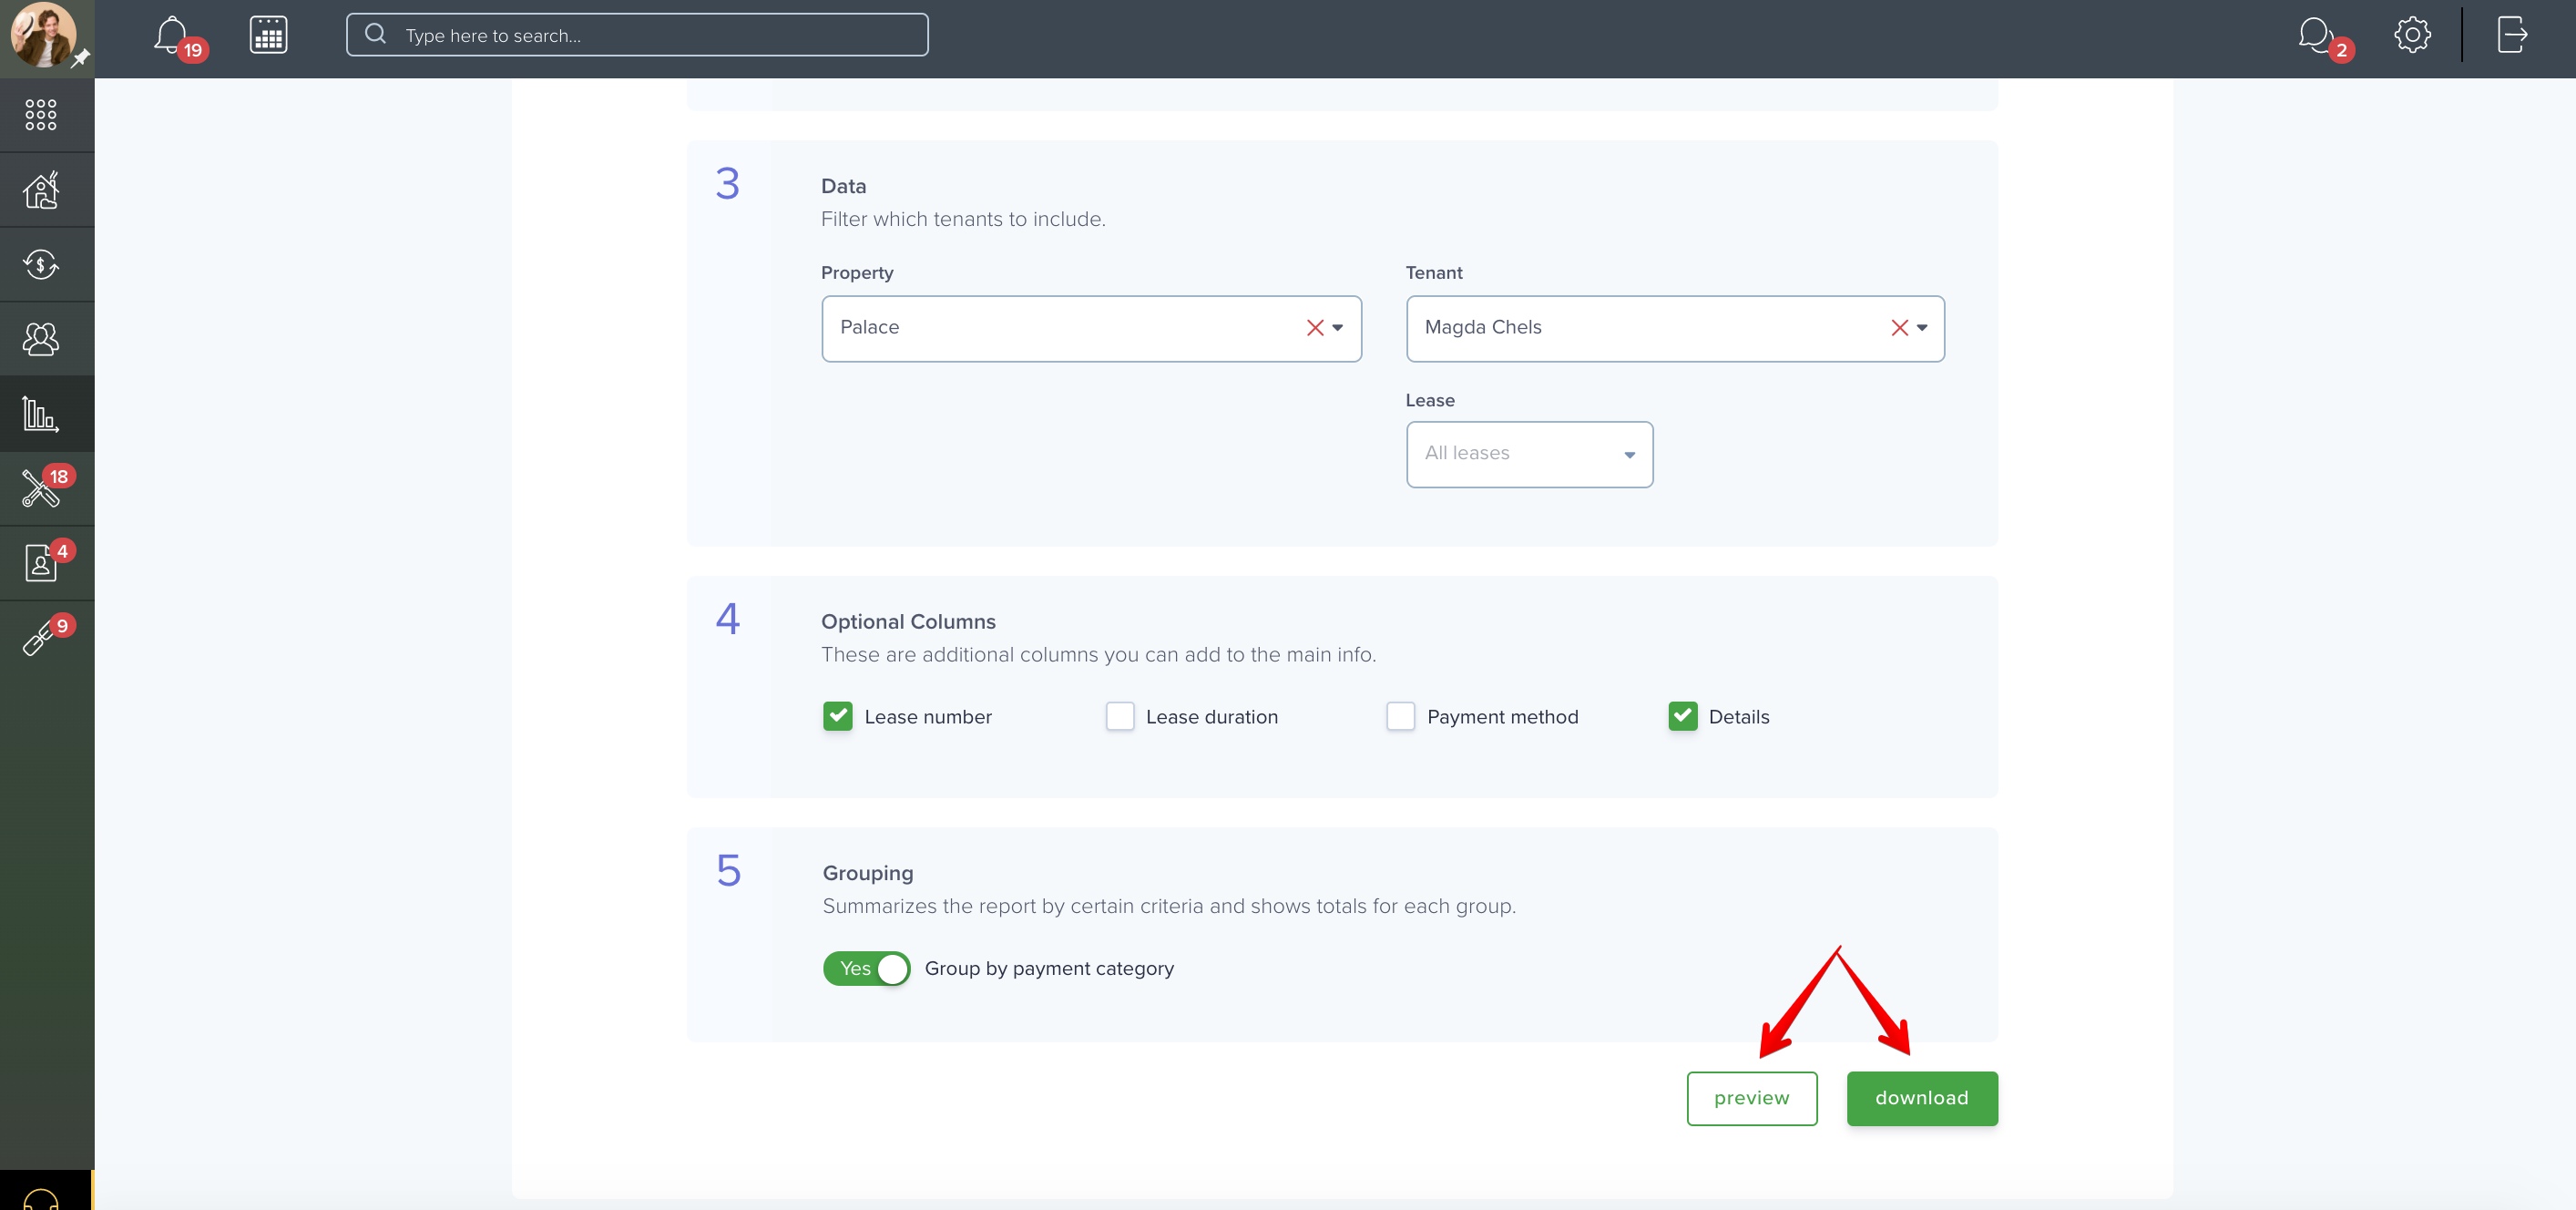The width and height of the screenshot is (2576, 1210).
Task: Toggle Group by payment category switch
Action: 866,969
